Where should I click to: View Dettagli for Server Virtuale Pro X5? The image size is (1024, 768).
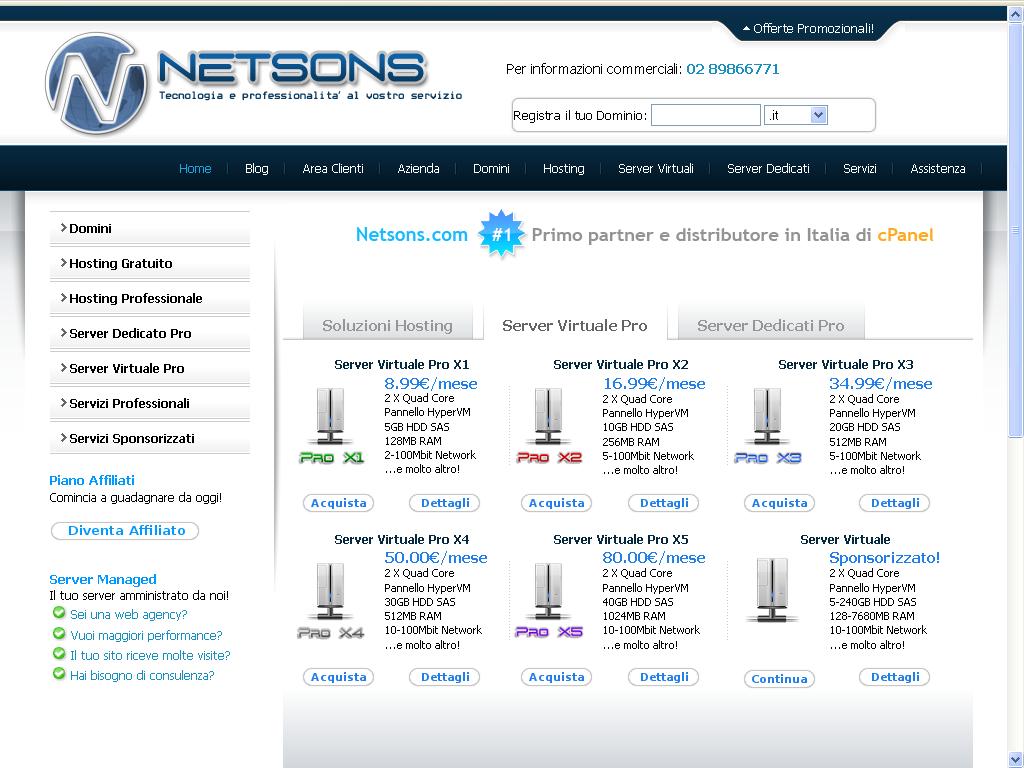(x=664, y=677)
